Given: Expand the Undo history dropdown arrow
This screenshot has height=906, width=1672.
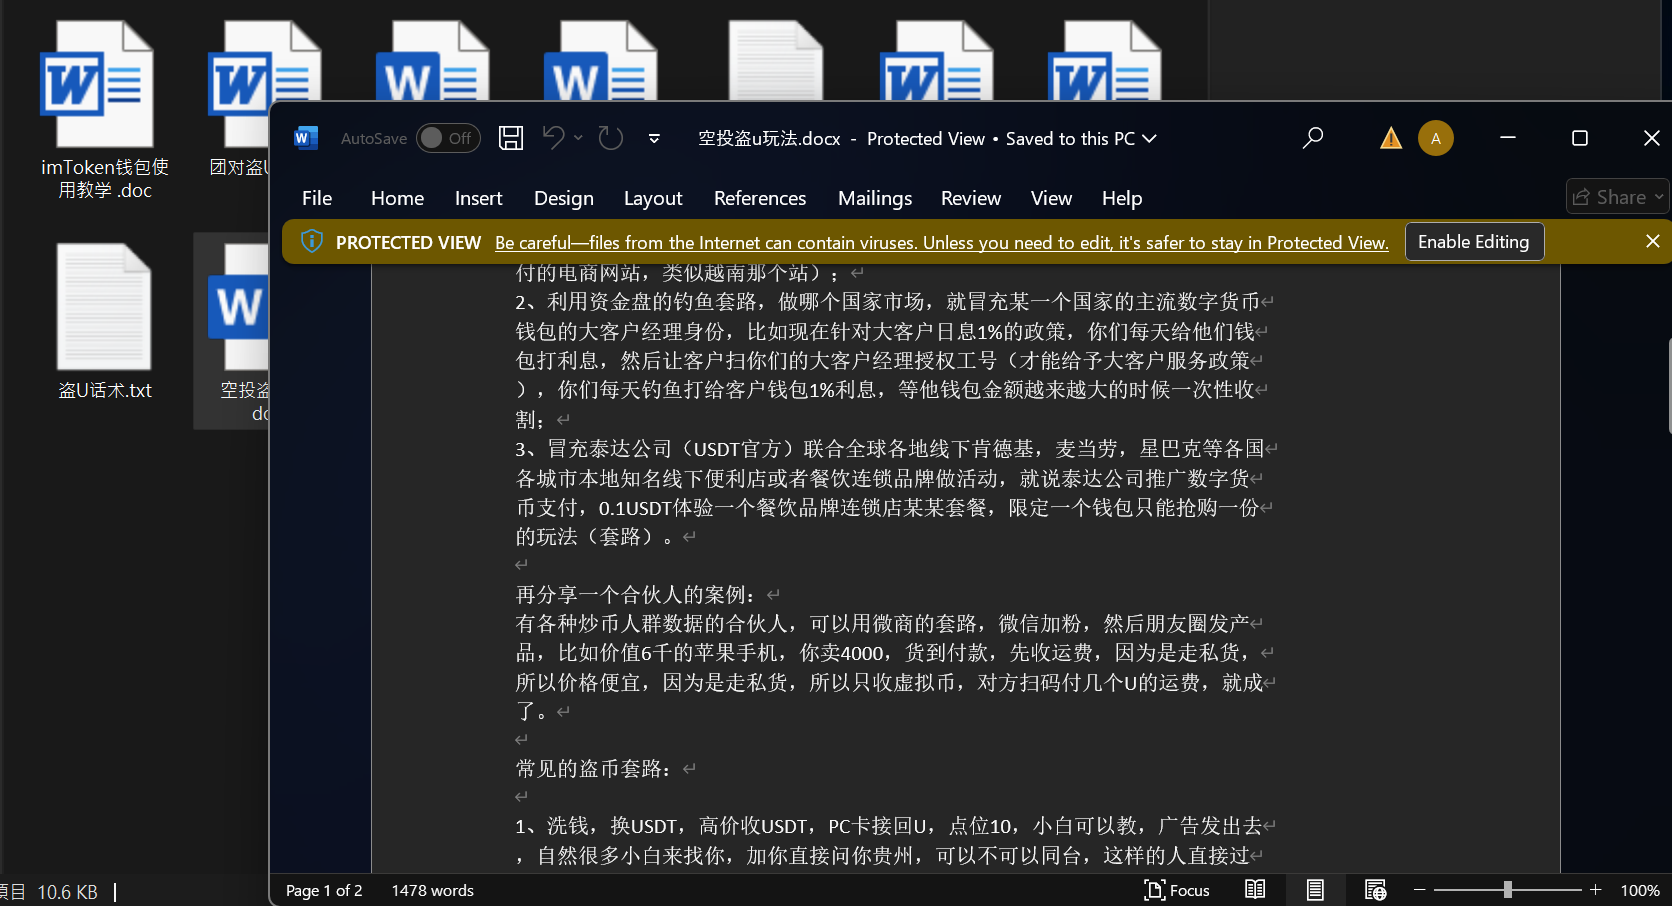Looking at the screenshot, I should 579,138.
